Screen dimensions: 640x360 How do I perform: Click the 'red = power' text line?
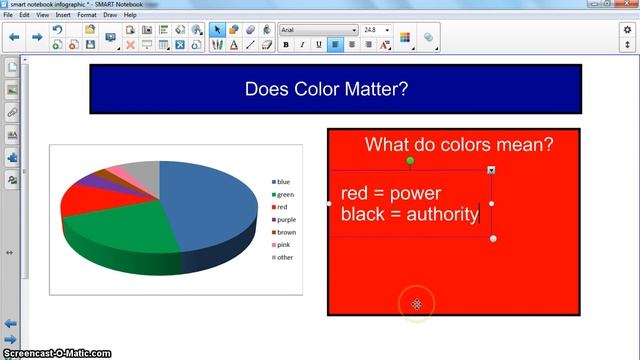391,193
